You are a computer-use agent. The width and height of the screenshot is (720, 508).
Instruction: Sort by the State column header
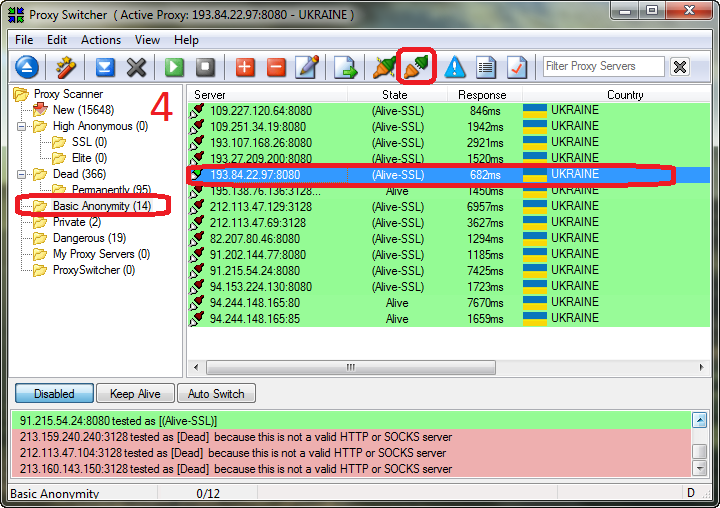pos(397,95)
